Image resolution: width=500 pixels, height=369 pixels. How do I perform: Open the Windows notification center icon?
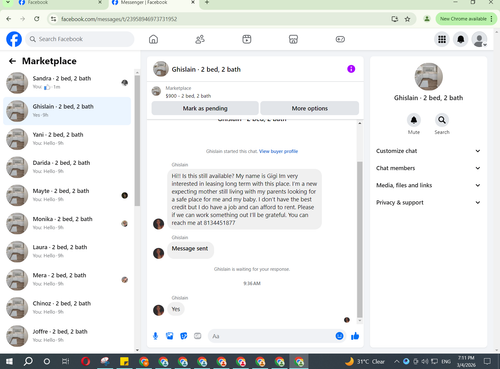[487, 361]
